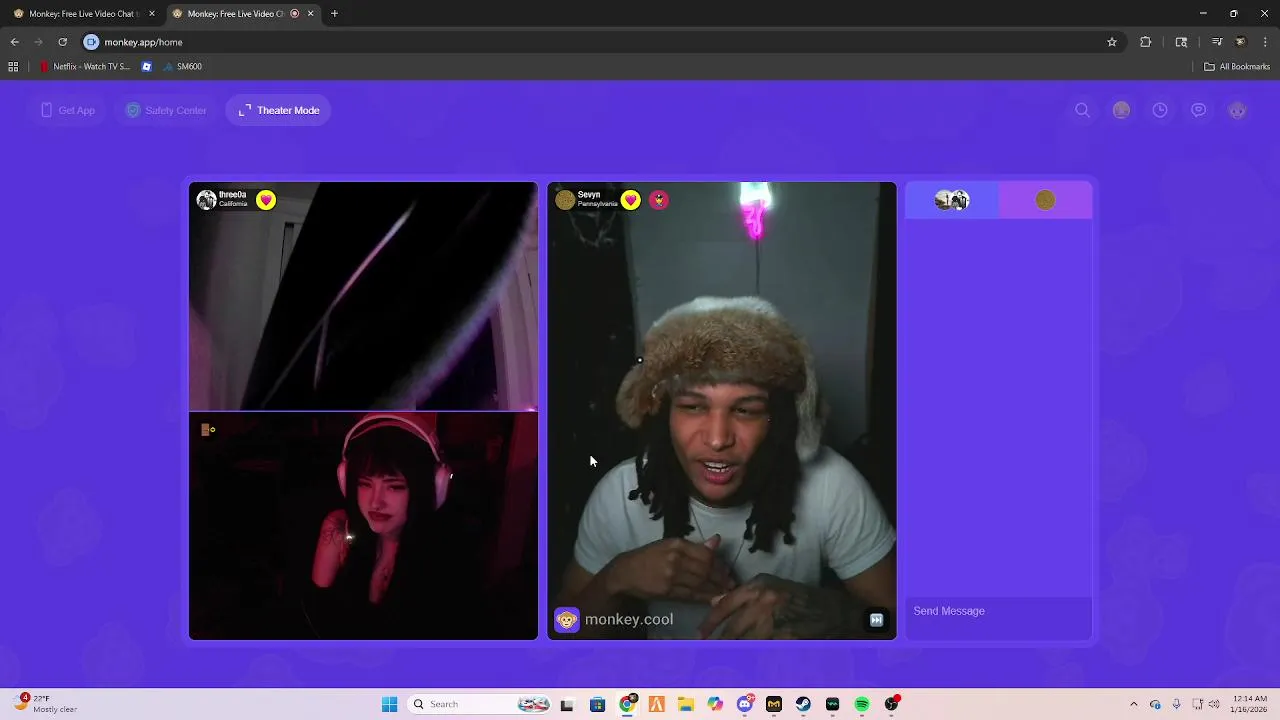Open the monkey profile icon in header
The image size is (1280, 720).
click(1237, 110)
